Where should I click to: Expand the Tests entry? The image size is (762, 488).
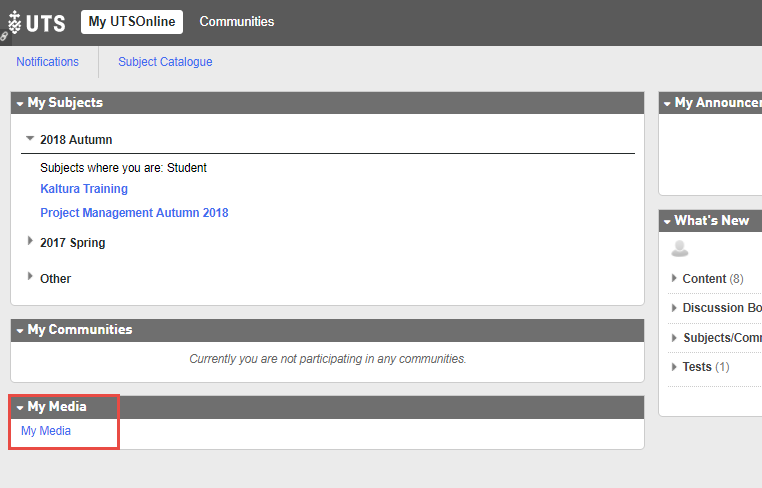674,367
